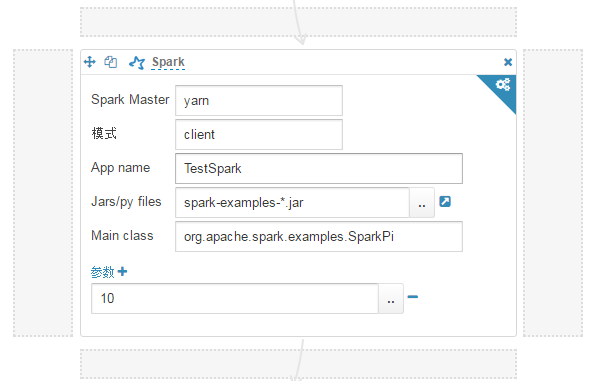Click the Main class field org.apache.spark.examples.SparkPi

pyautogui.click(x=319, y=237)
